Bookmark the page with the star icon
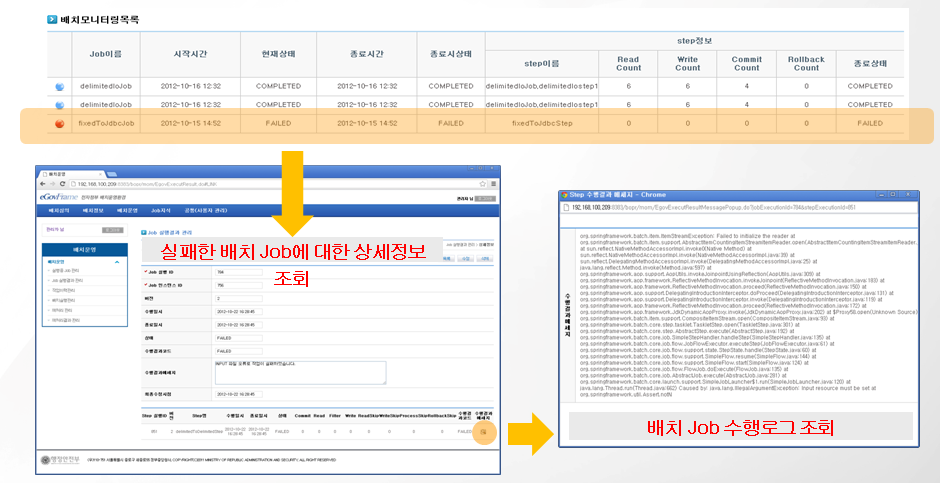940x483 pixels. pyautogui.click(x=481, y=184)
